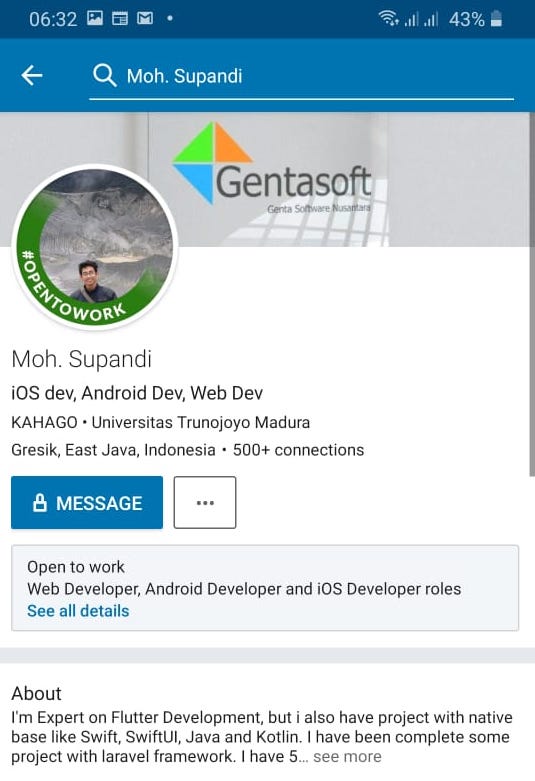Click the page scrollbar on right edge
Viewport: 535px width, 781px height.
click(x=532, y=294)
